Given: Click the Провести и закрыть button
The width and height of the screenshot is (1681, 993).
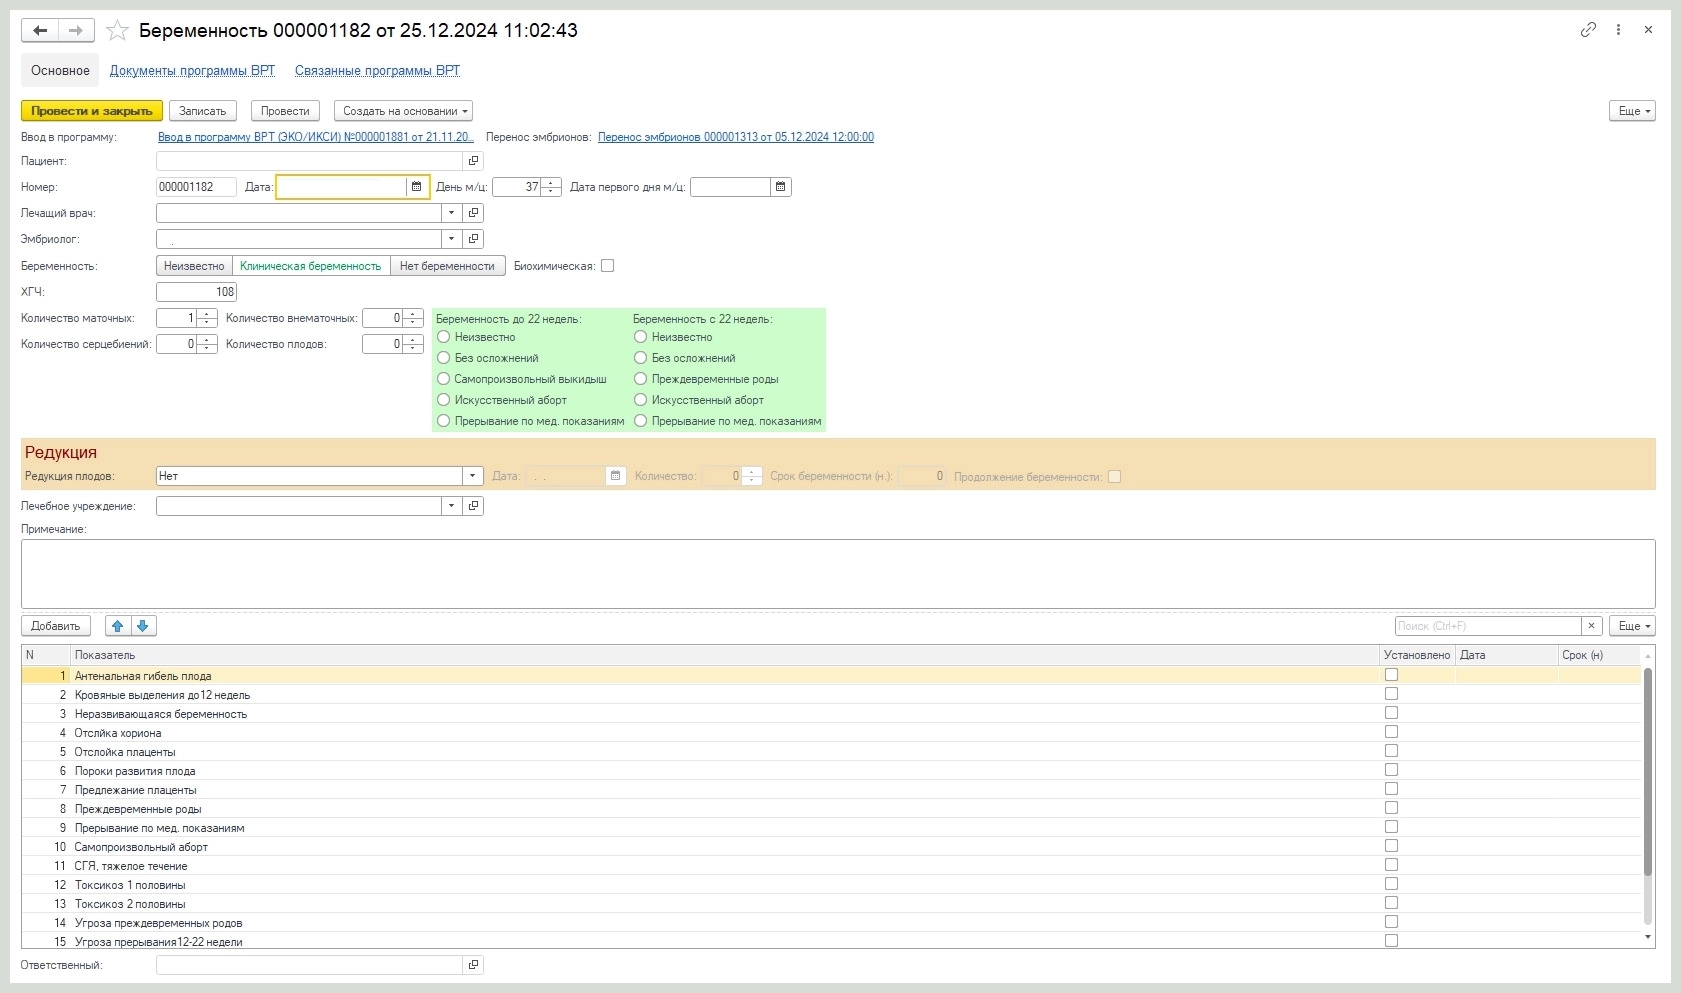Looking at the screenshot, I should (92, 111).
